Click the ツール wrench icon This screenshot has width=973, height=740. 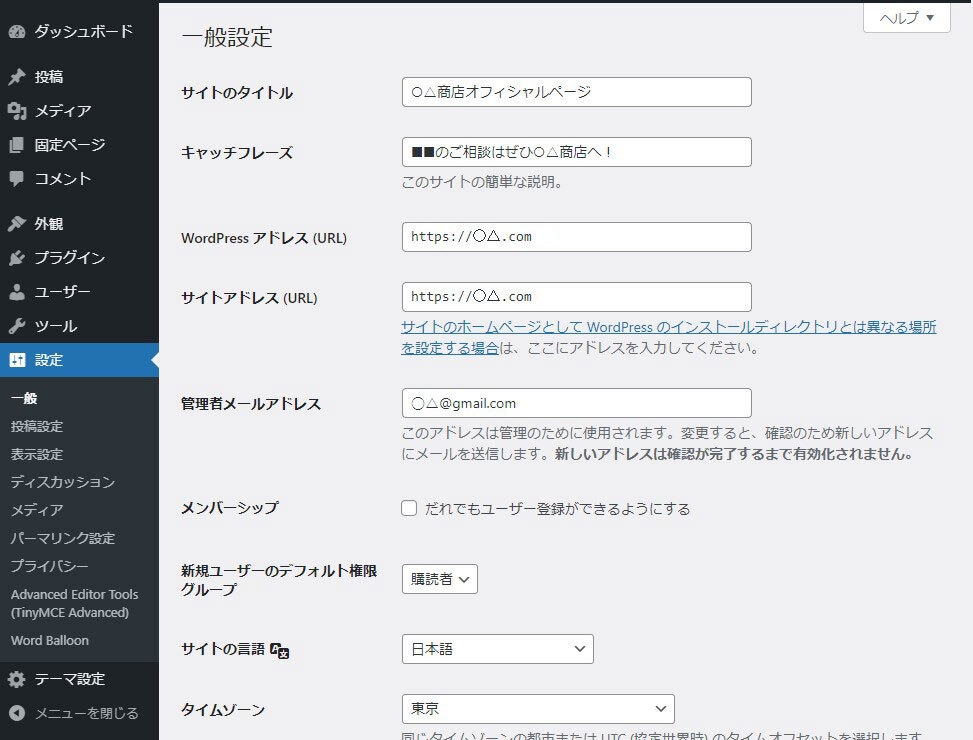(16, 326)
